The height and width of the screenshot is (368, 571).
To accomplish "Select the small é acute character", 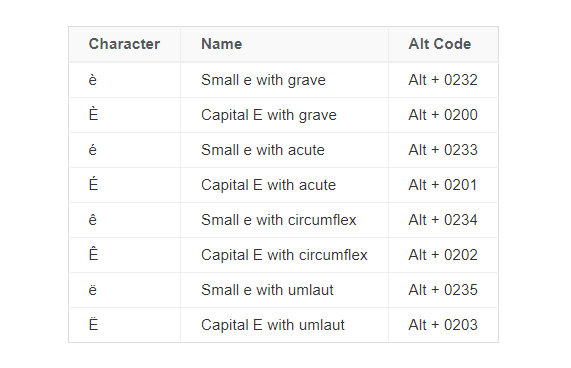I will click(x=93, y=149).
